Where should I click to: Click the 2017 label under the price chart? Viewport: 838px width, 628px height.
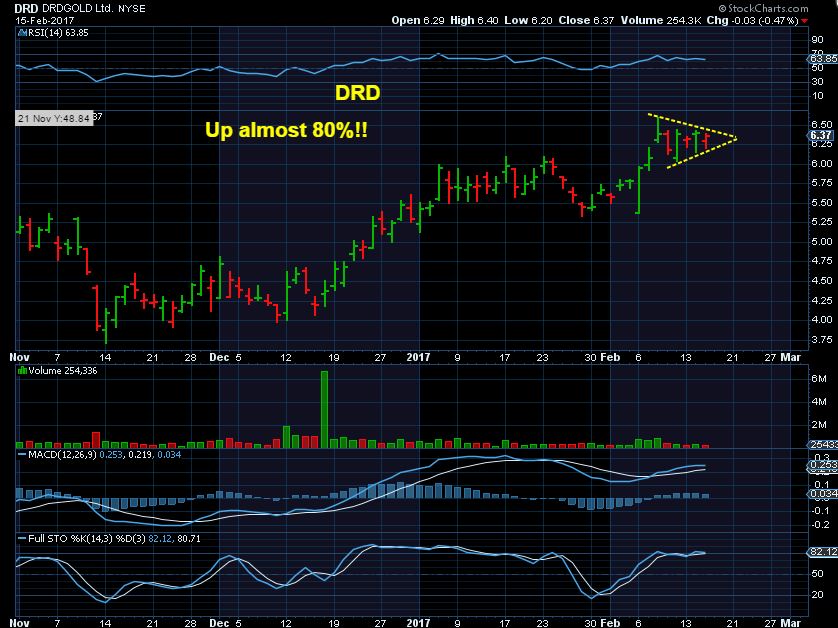click(418, 357)
